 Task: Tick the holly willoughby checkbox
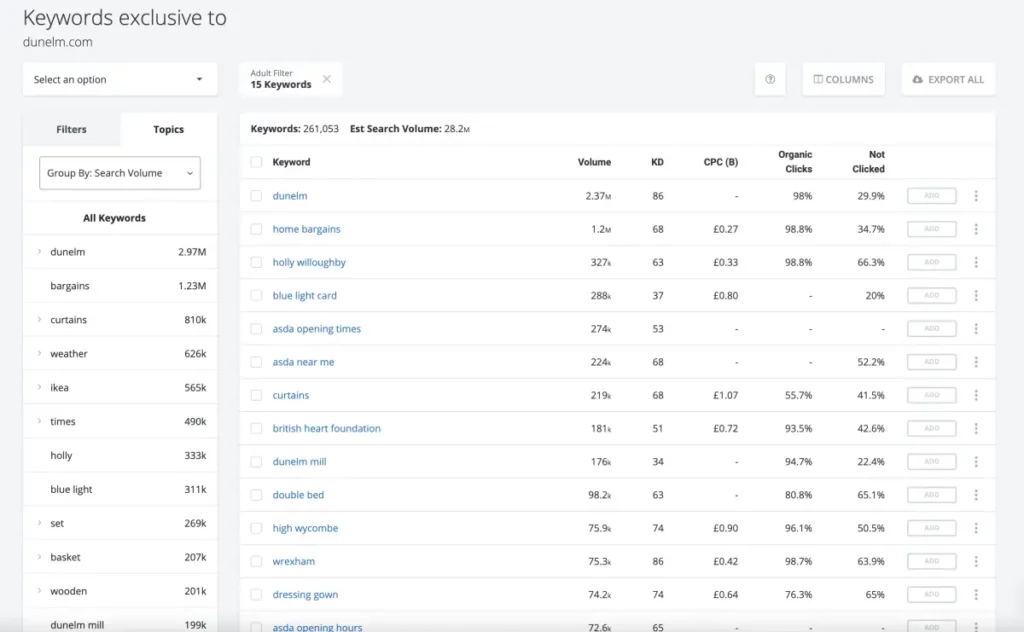[x=256, y=262]
